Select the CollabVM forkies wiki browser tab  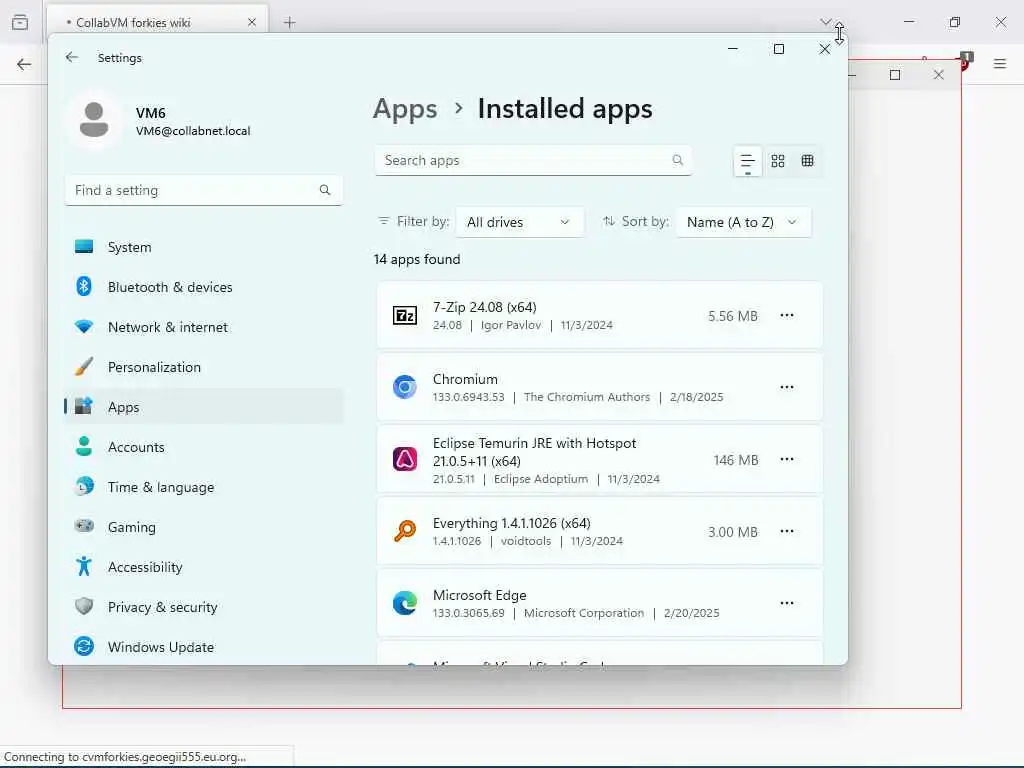[x=157, y=22]
